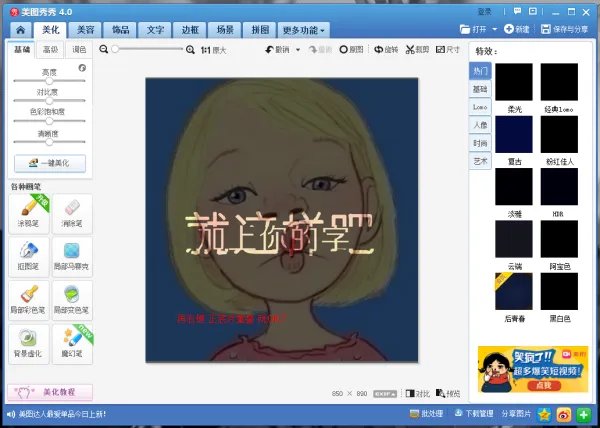Select the 基础 sub-tab in left panel
Image resolution: width=600 pixels, height=428 pixels.
[22, 50]
